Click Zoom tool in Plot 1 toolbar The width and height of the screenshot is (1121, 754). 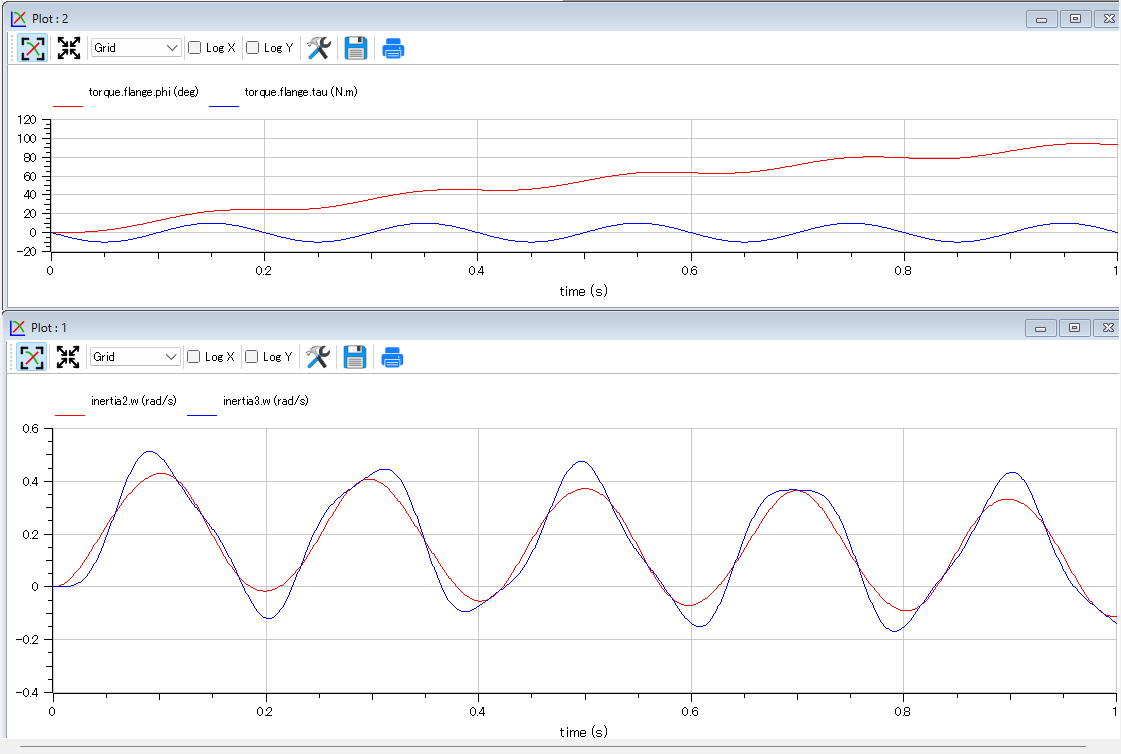pos(32,357)
